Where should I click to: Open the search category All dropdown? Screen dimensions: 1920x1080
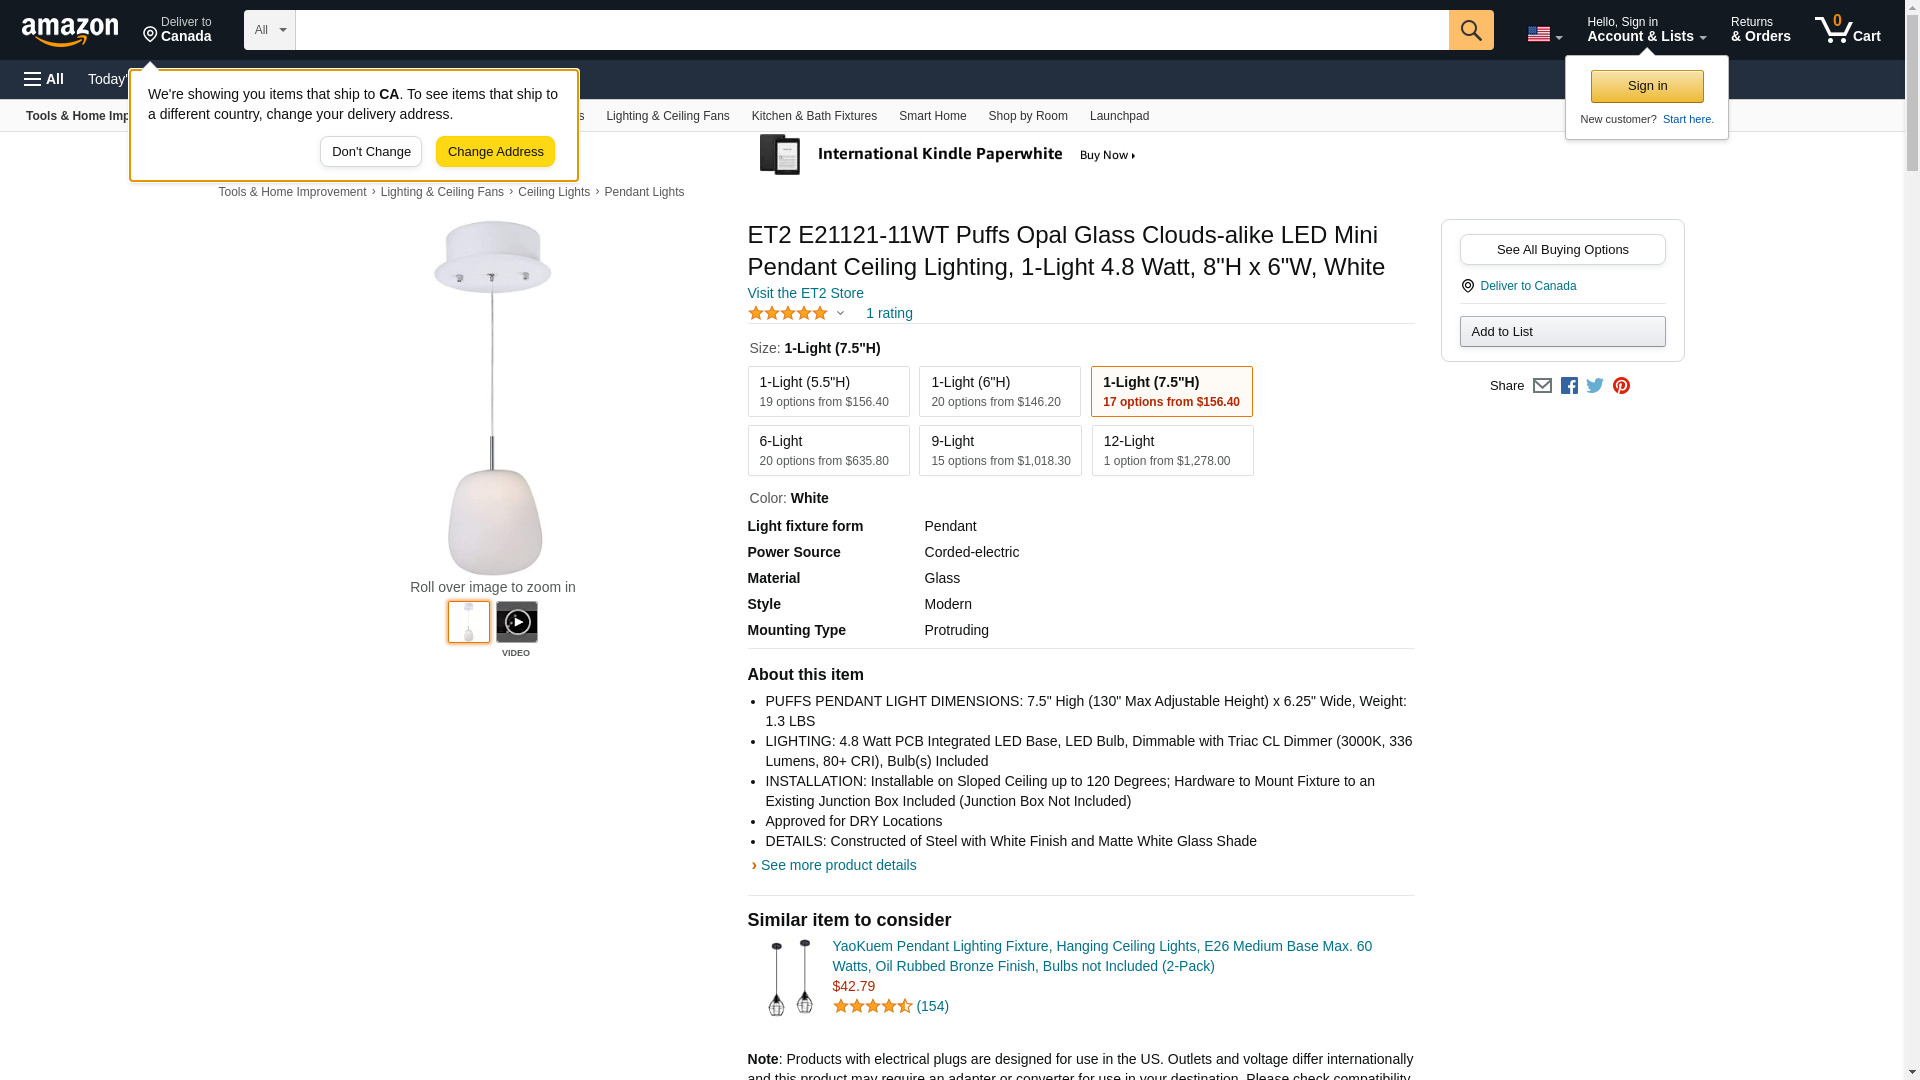click(x=269, y=30)
